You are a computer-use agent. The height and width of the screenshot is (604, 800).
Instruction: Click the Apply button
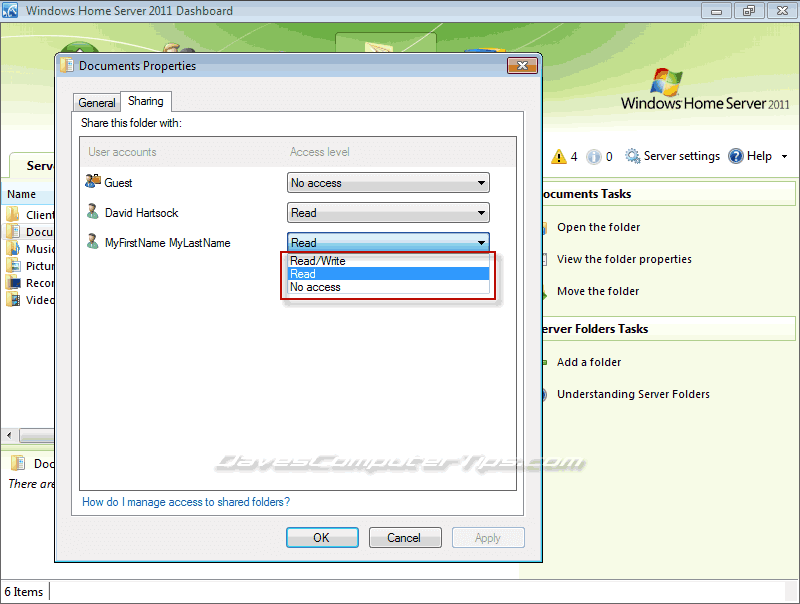(488, 538)
